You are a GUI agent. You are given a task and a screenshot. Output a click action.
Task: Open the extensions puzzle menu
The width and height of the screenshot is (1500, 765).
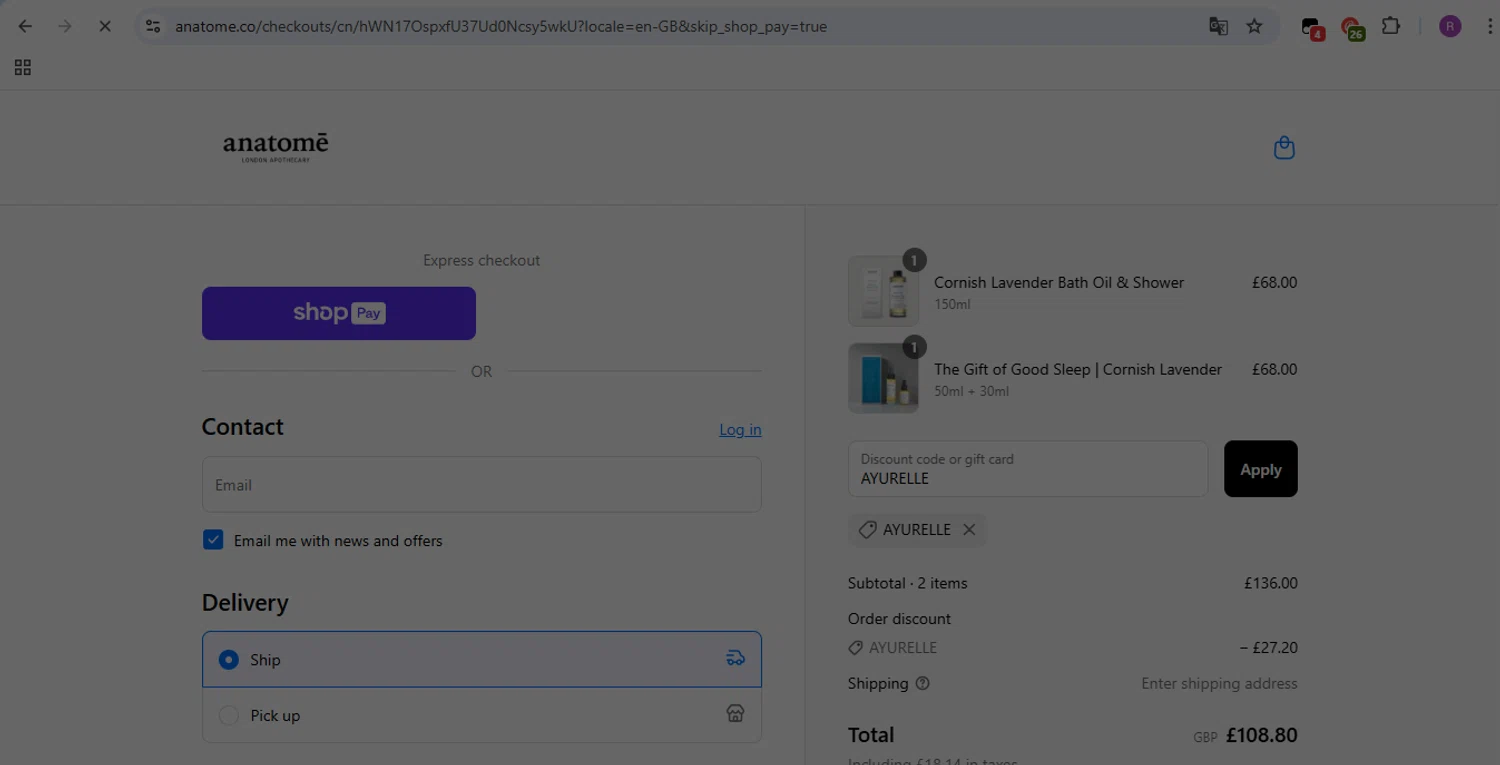[1391, 27]
